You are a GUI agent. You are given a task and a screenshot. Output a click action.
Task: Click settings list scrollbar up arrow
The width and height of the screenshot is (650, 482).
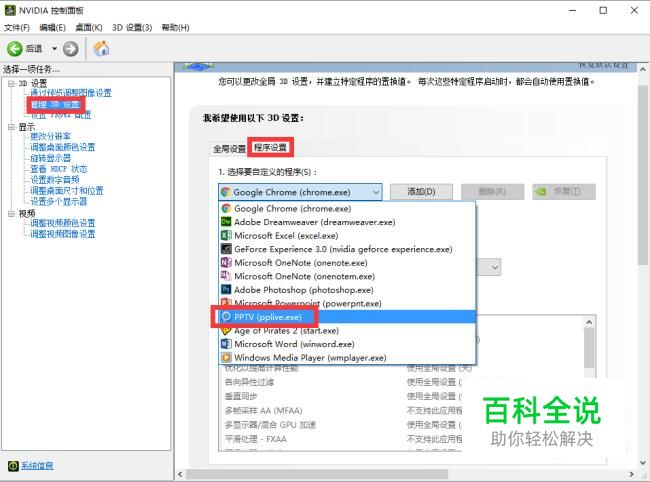[589, 322]
